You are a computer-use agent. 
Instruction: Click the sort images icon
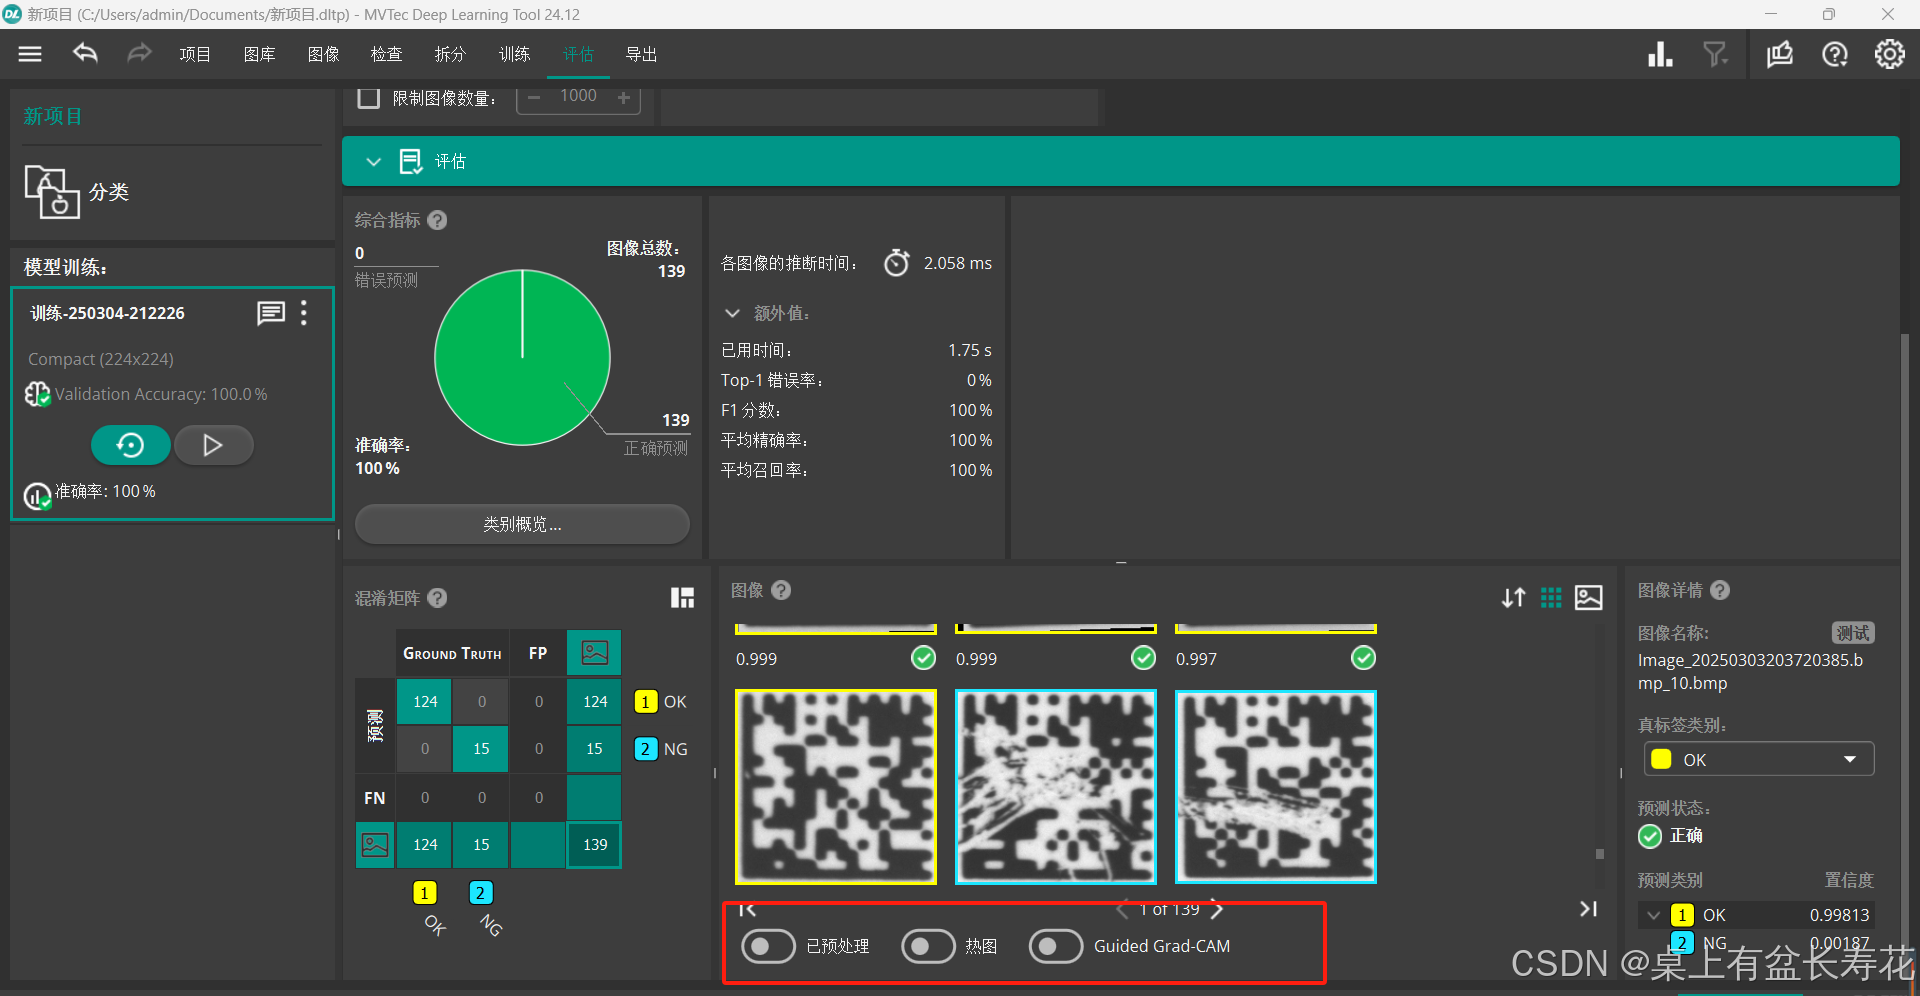pyautogui.click(x=1514, y=597)
